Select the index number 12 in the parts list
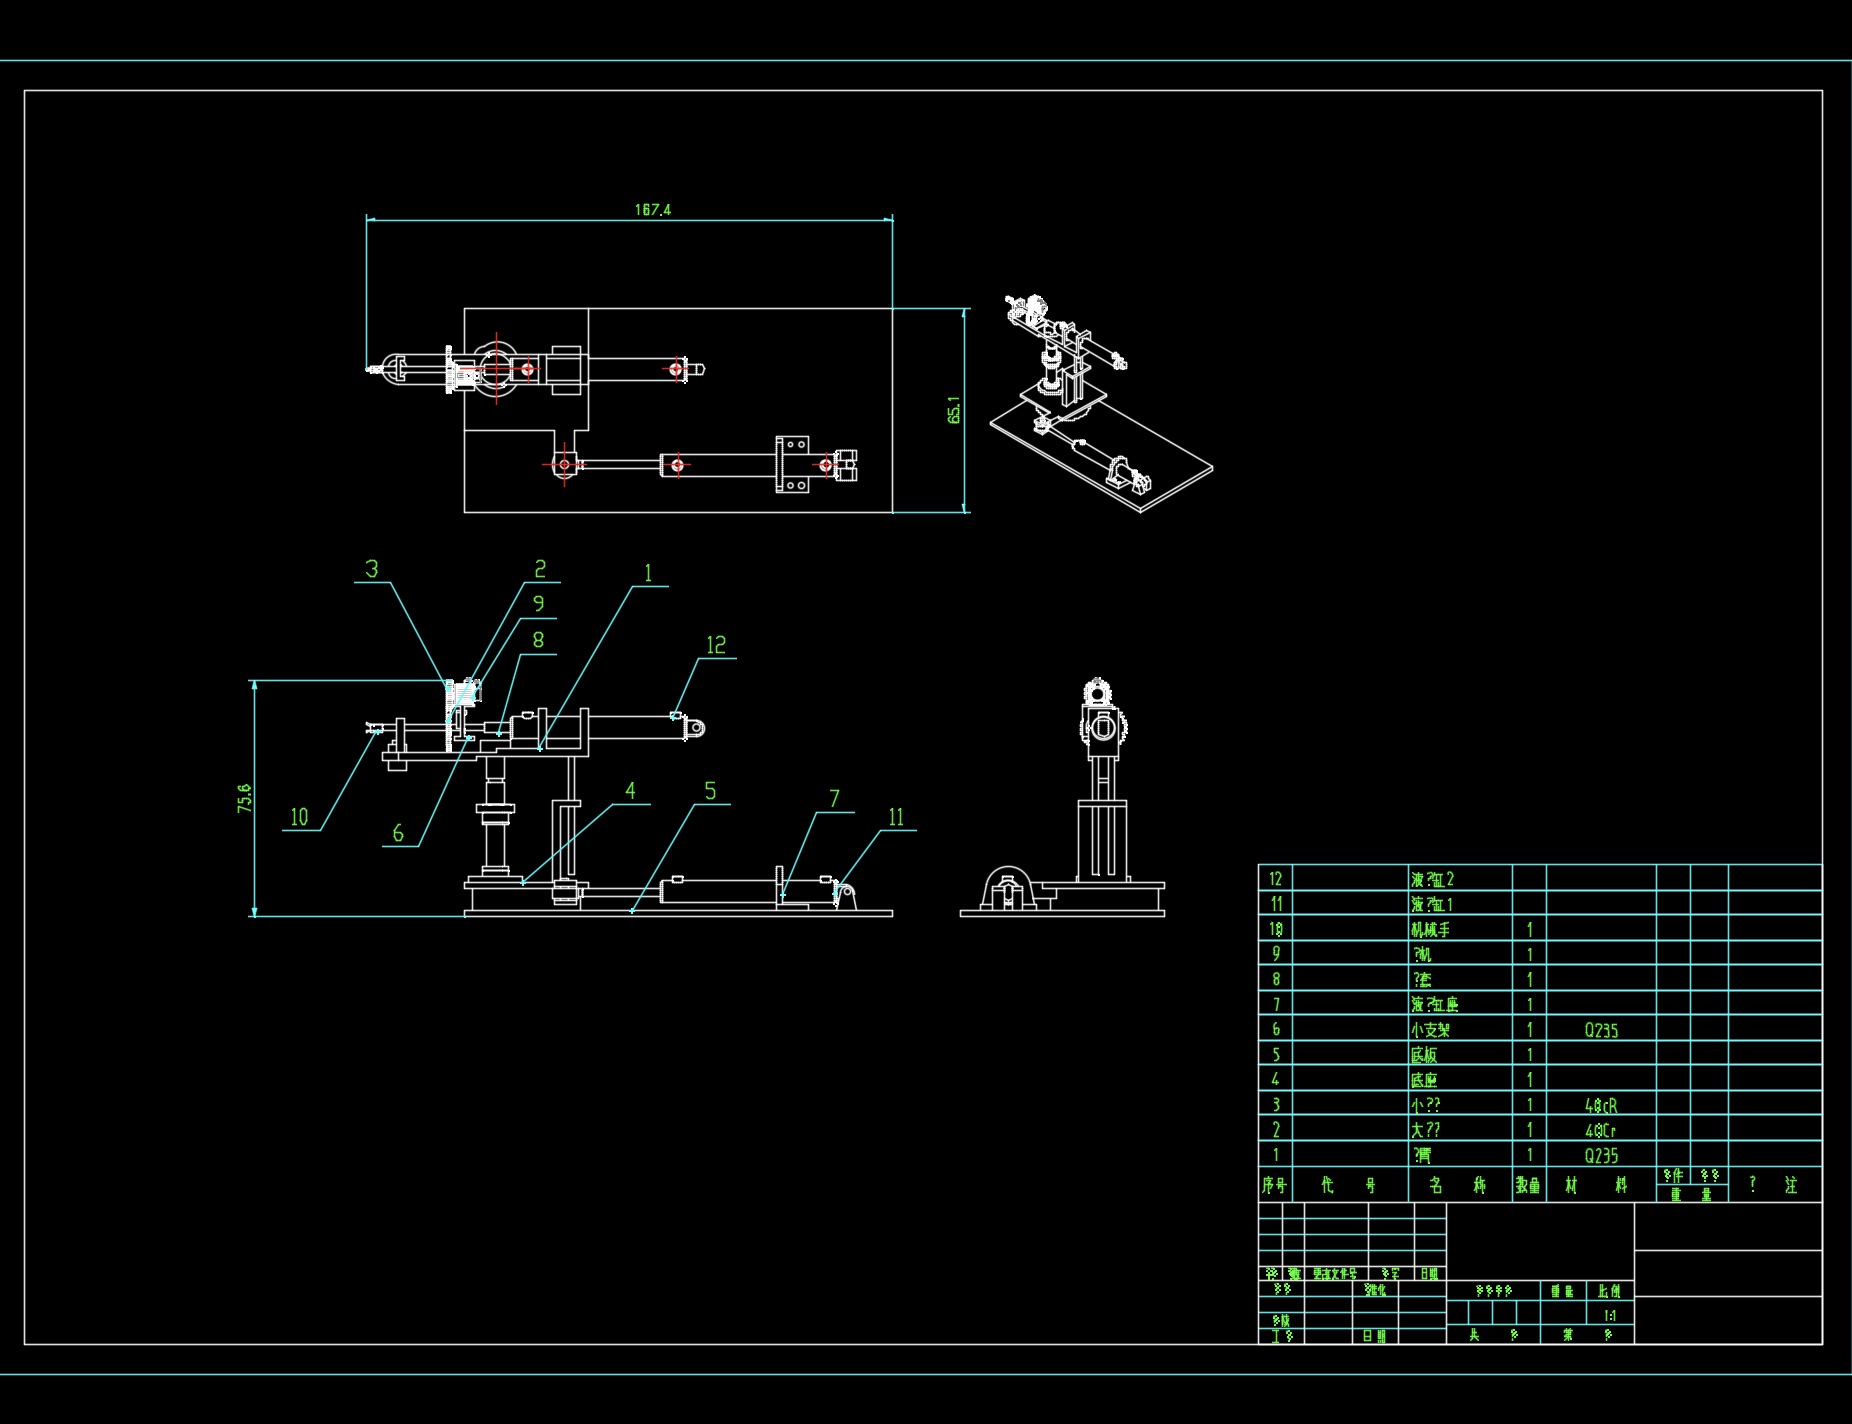This screenshot has height=1424, width=1852. 1275,879
